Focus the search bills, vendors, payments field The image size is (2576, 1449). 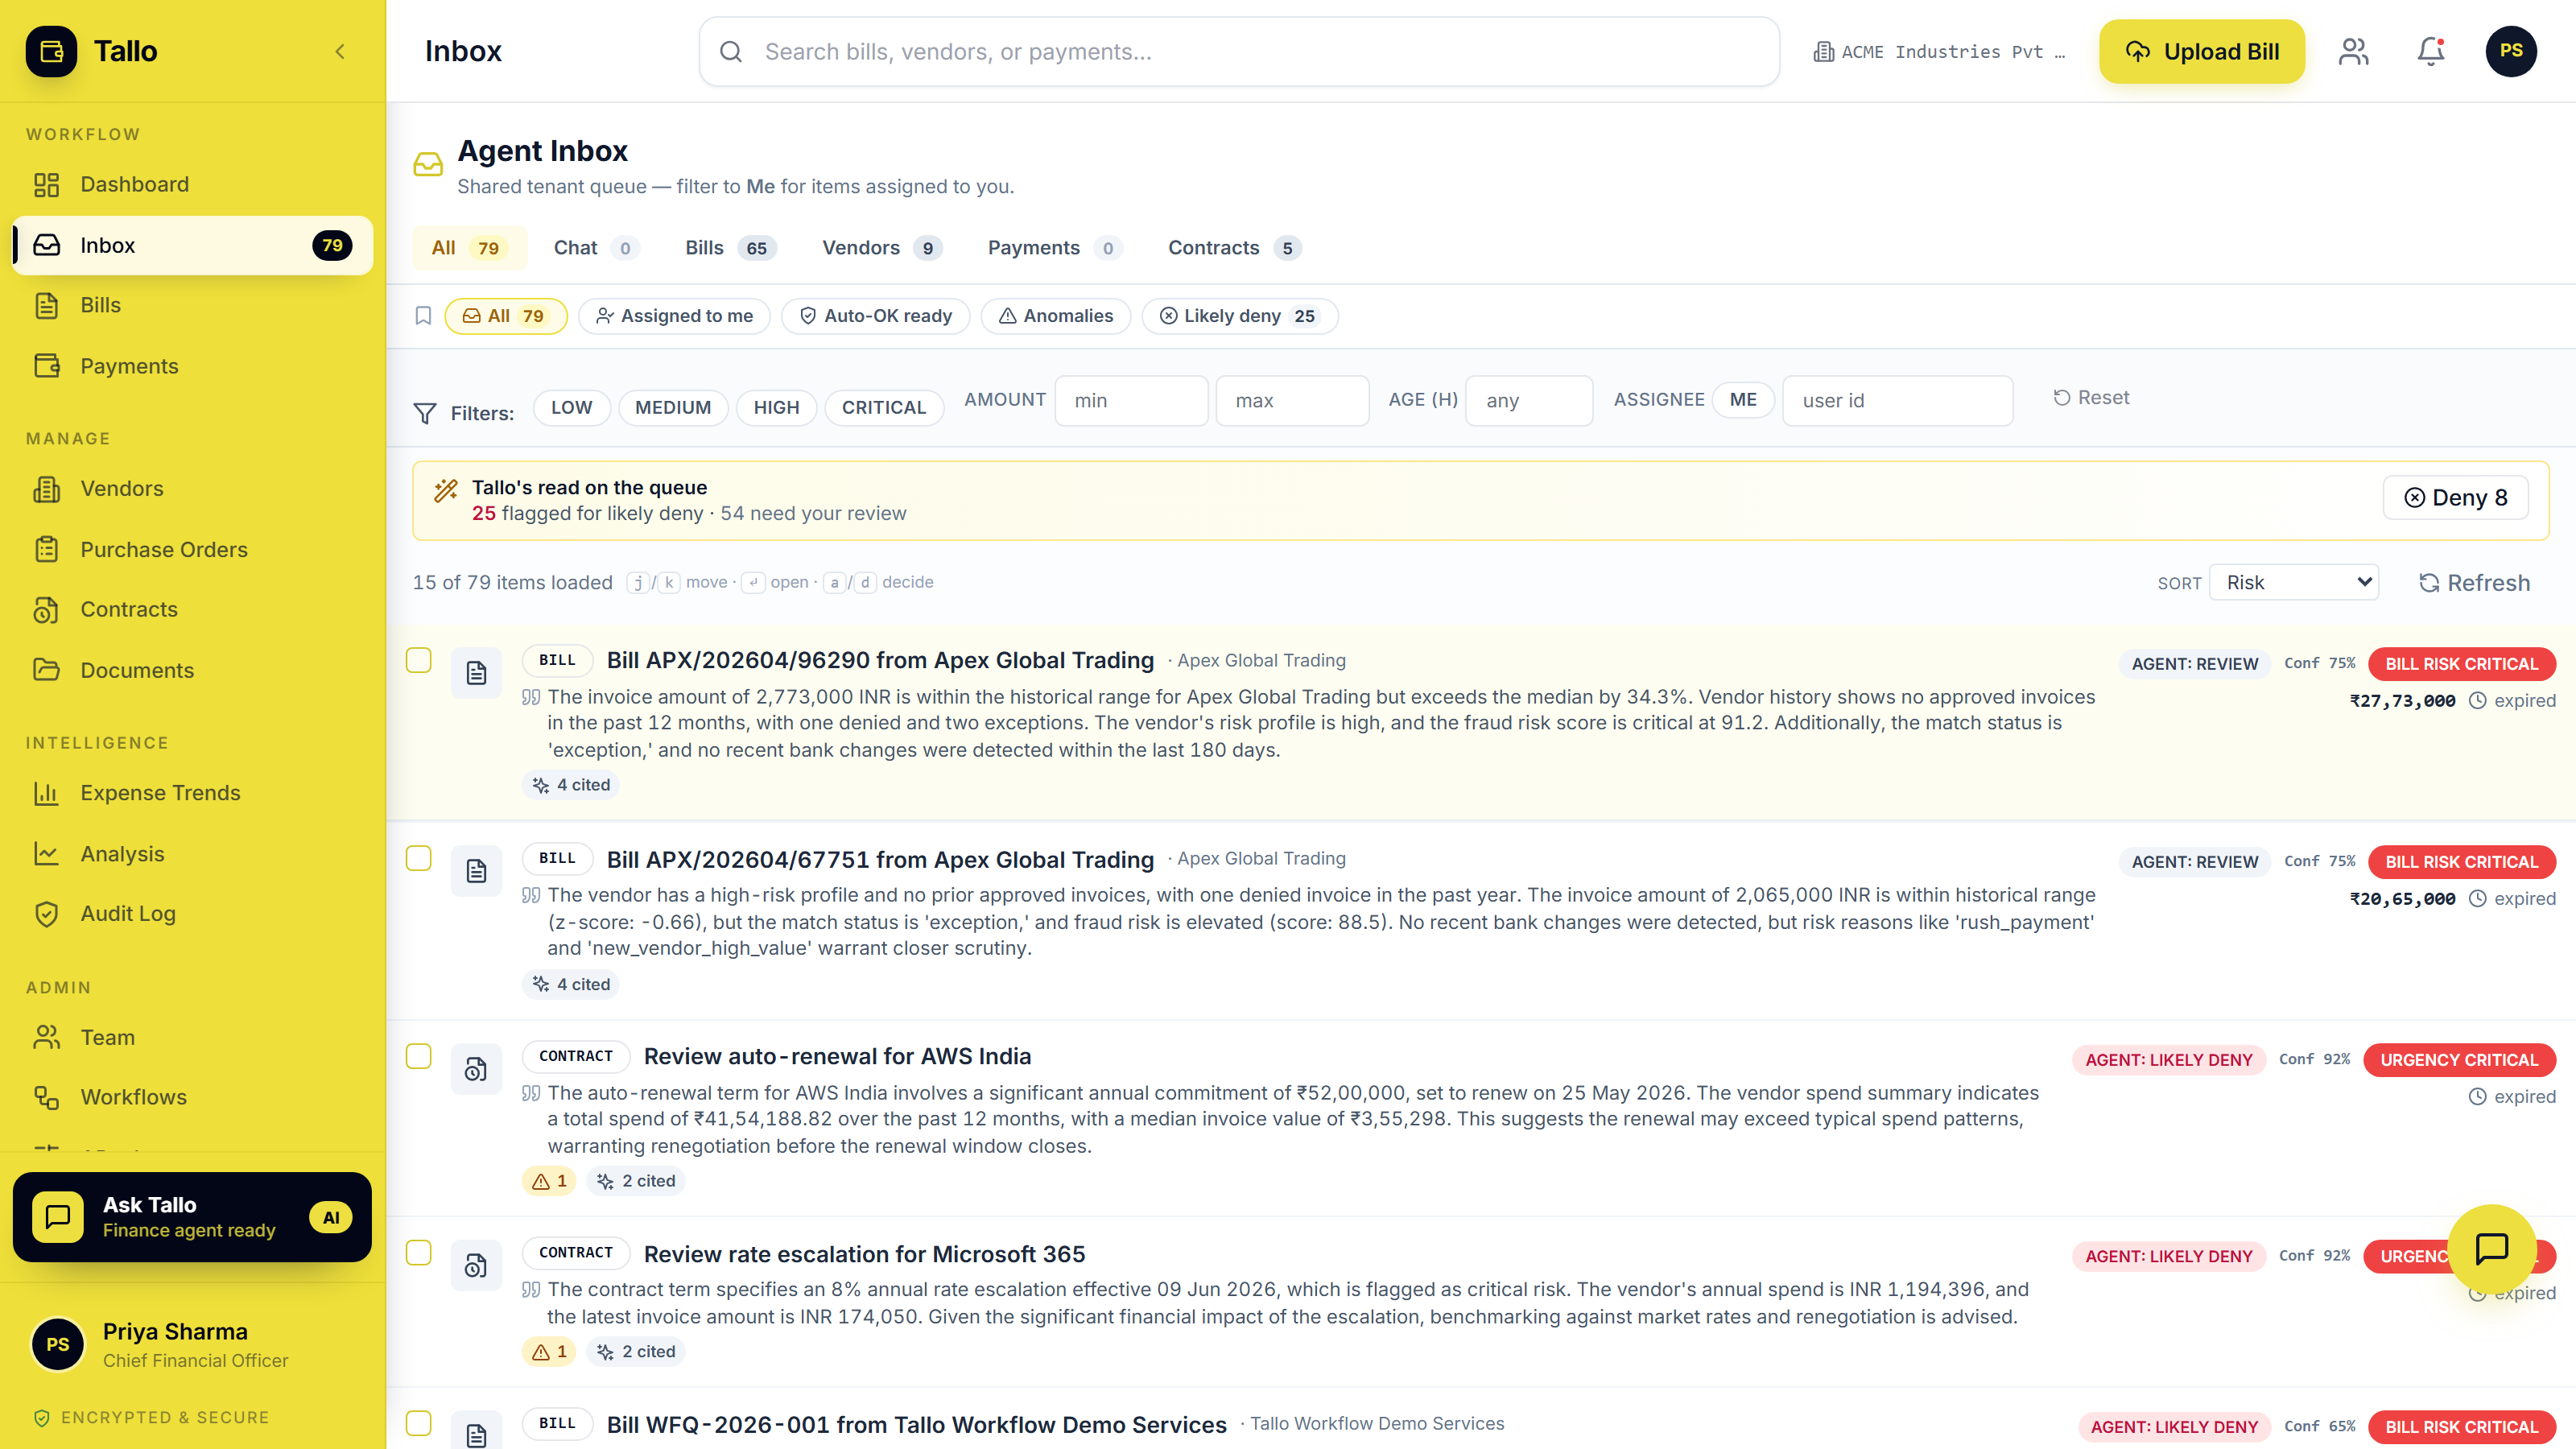tap(1239, 51)
